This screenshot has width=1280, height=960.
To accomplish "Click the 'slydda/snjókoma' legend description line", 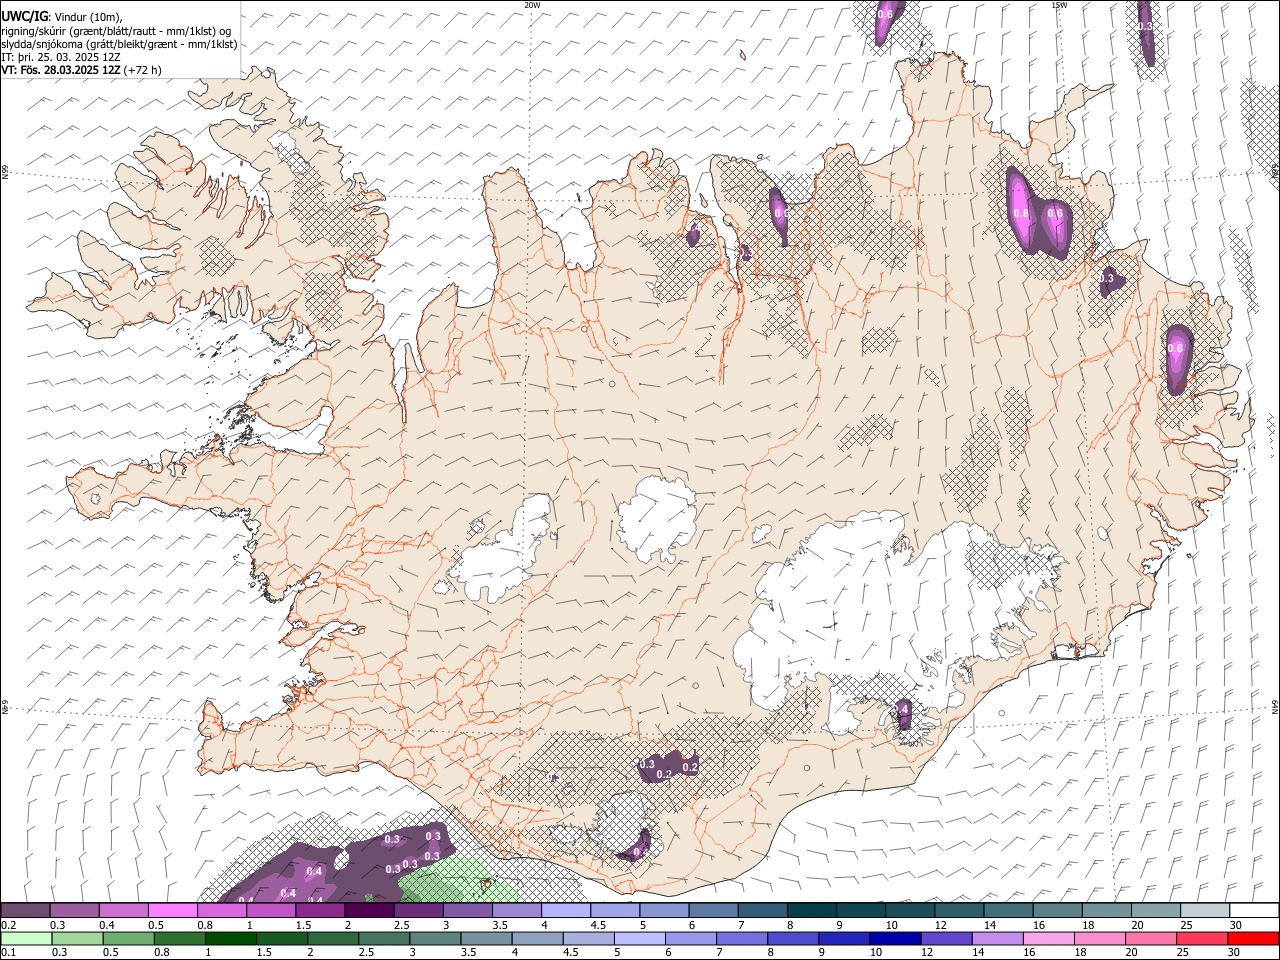I will pyautogui.click(x=119, y=44).
